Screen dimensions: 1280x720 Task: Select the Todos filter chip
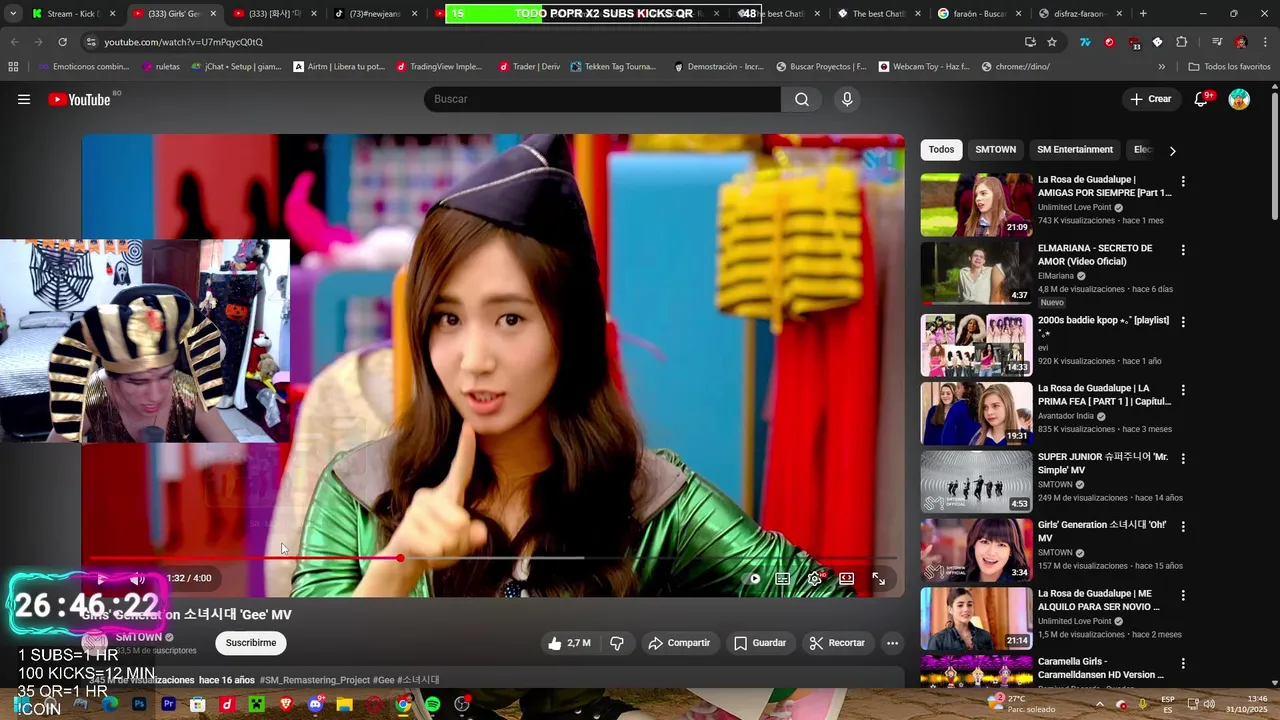click(x=941, y=149)
